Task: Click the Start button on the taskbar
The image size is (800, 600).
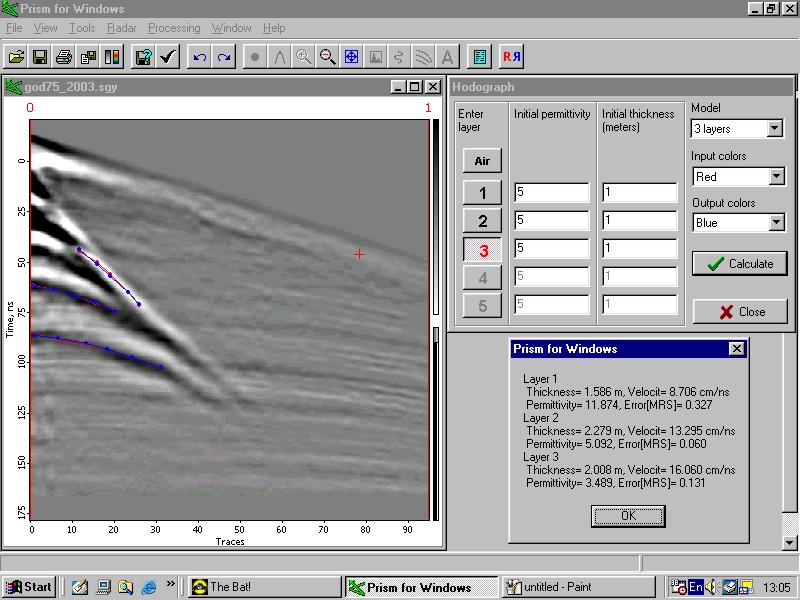Action: point(28,587)
